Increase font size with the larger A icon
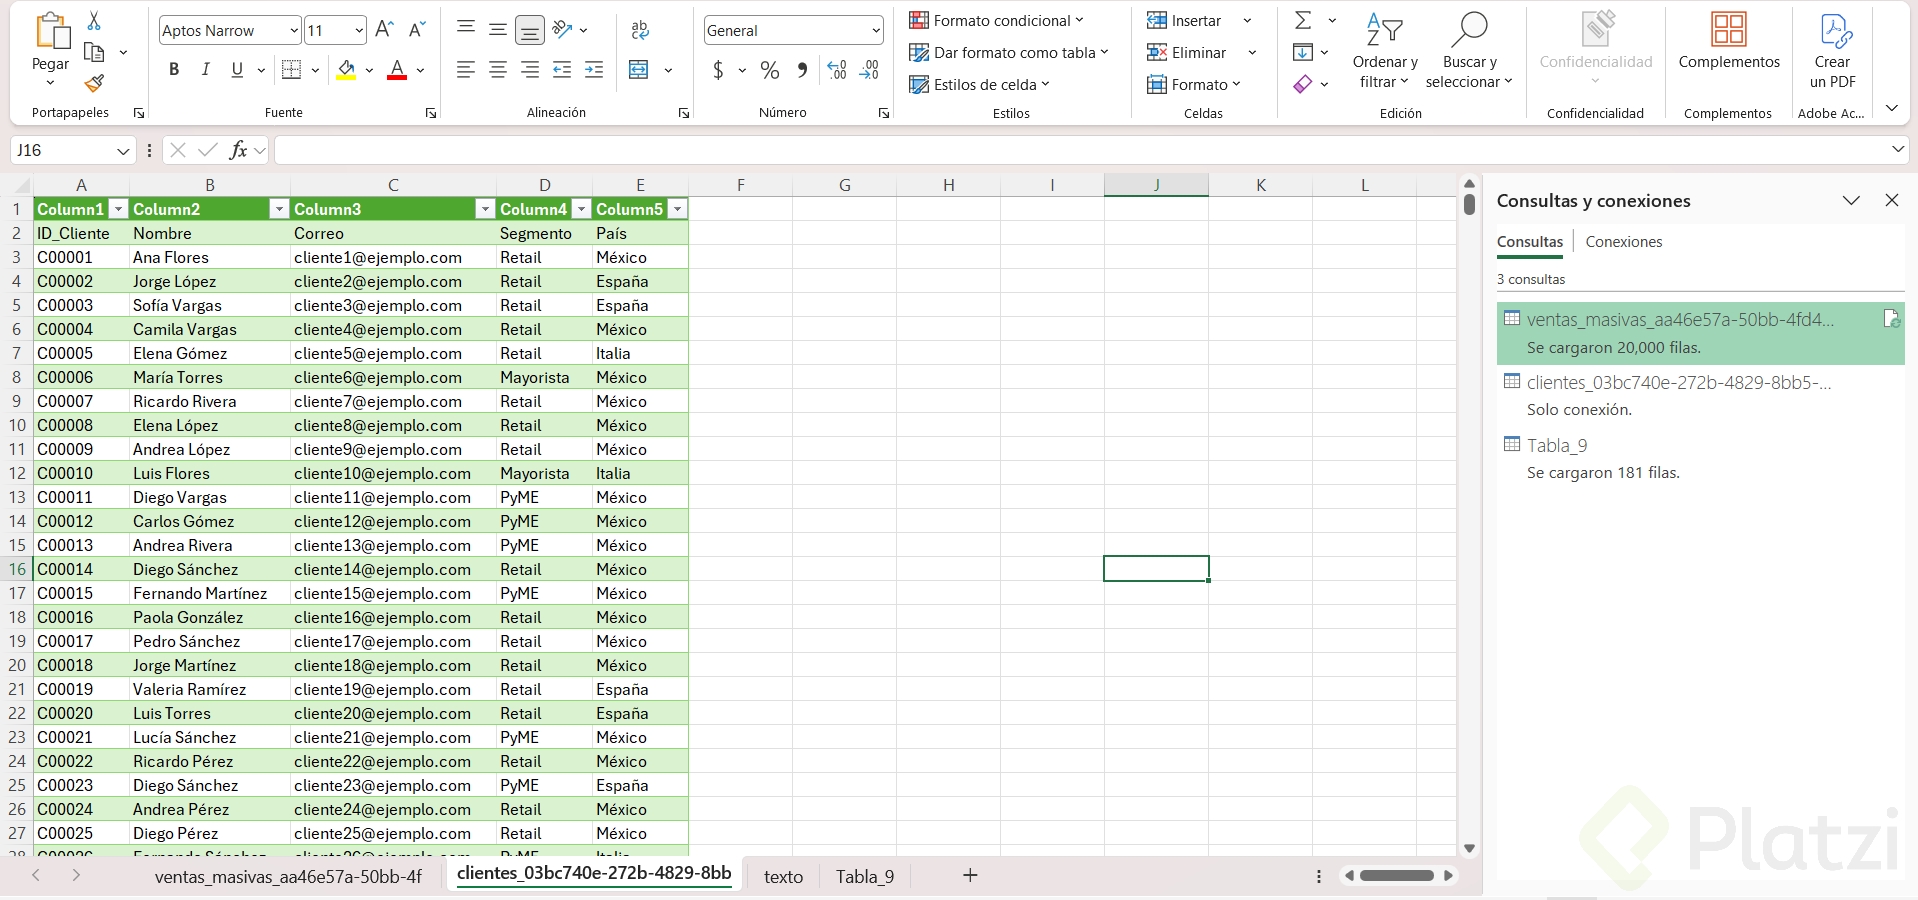The width and height of the screenshot is (1918, 900). pyautogui.click(x=384, y=30)
